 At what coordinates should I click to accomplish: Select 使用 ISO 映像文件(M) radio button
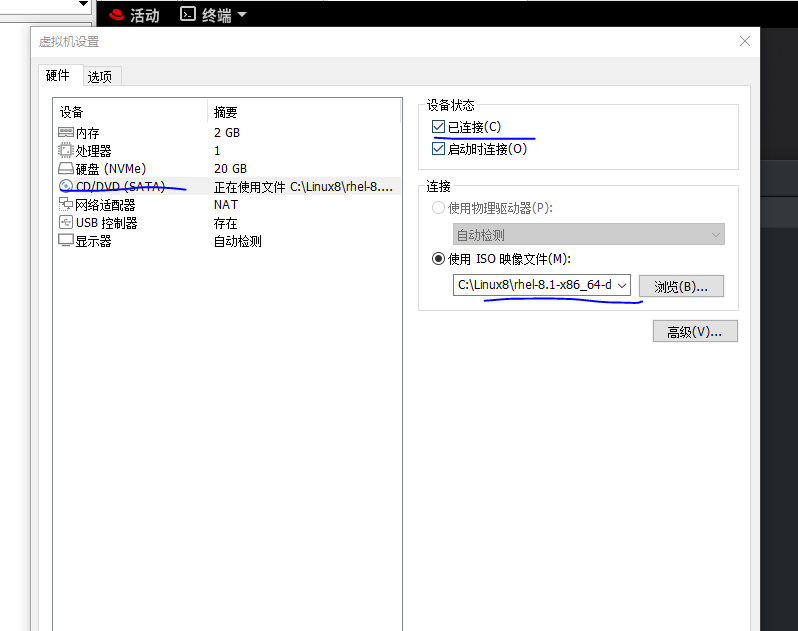point(438,259)
